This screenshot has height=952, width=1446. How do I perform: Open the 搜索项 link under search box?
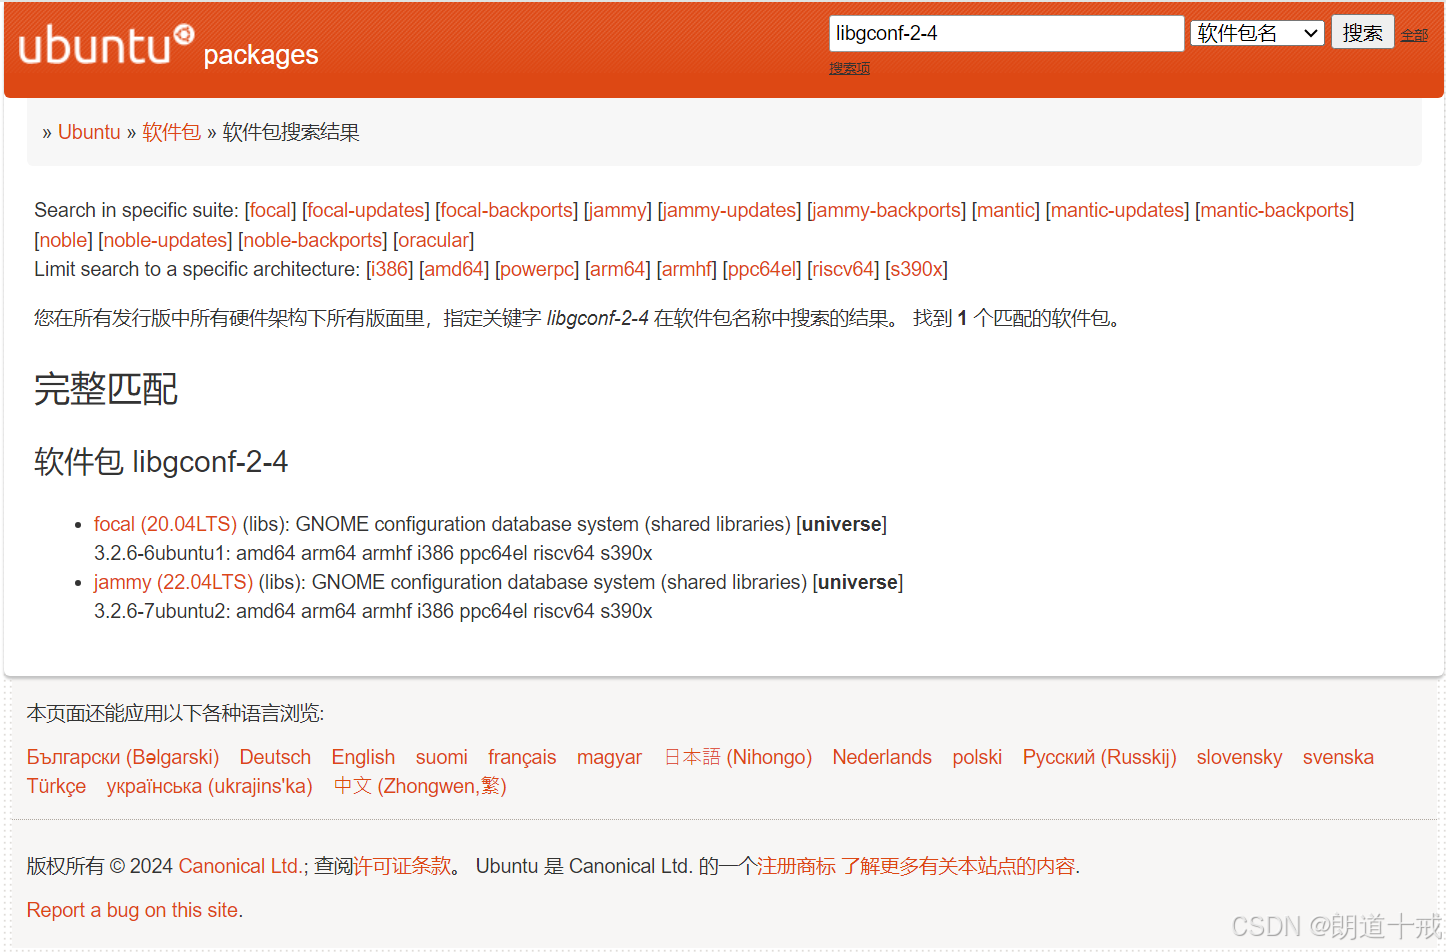[849, 68]
